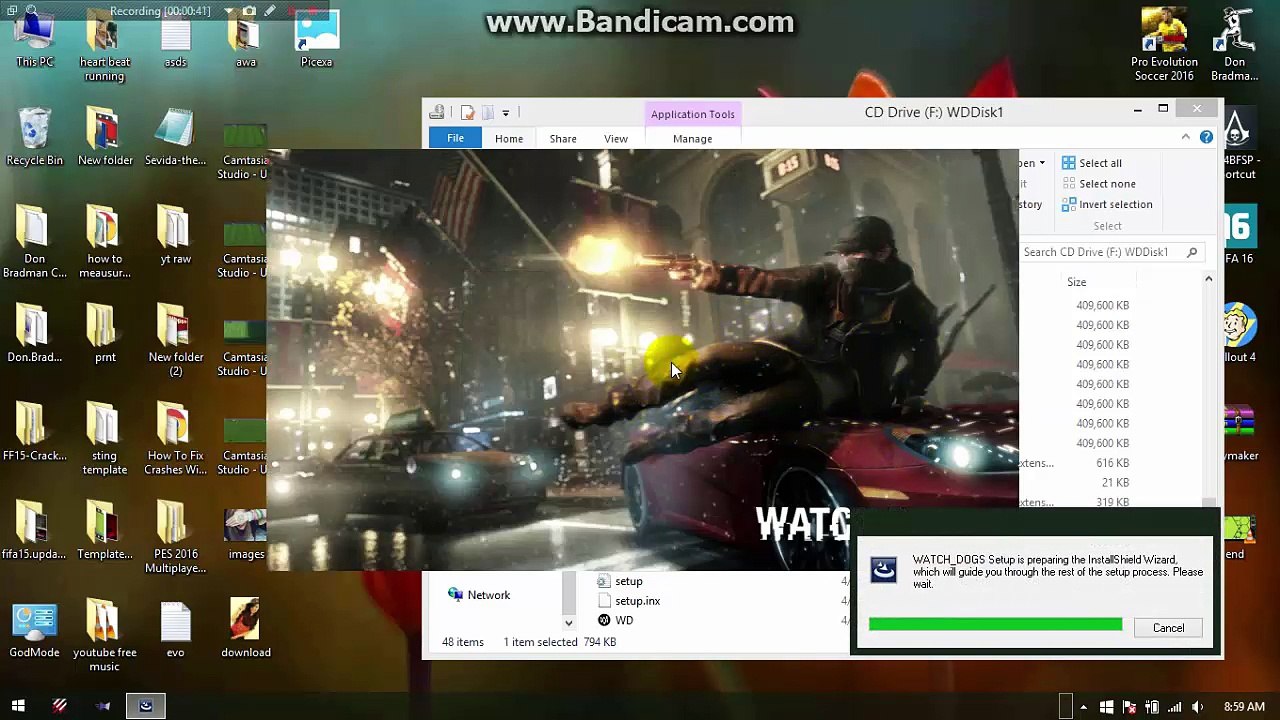Open the evo file icon
Viewport: 1280px width, 720px height.
point(175,630)
